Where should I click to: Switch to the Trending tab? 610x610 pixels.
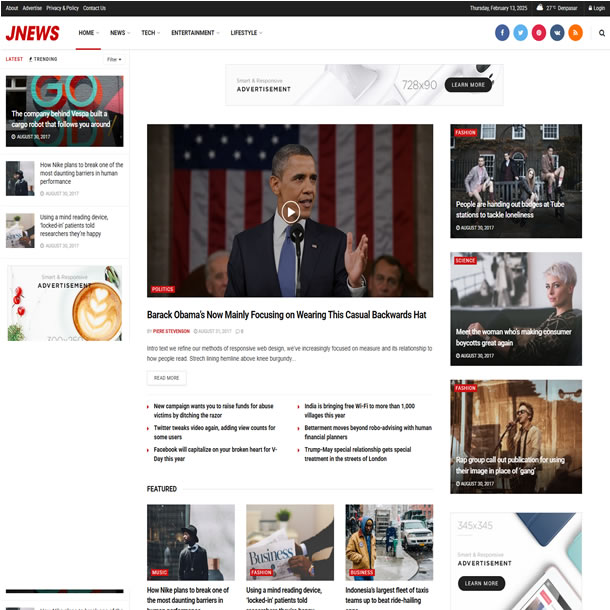(x=44, y=59)
